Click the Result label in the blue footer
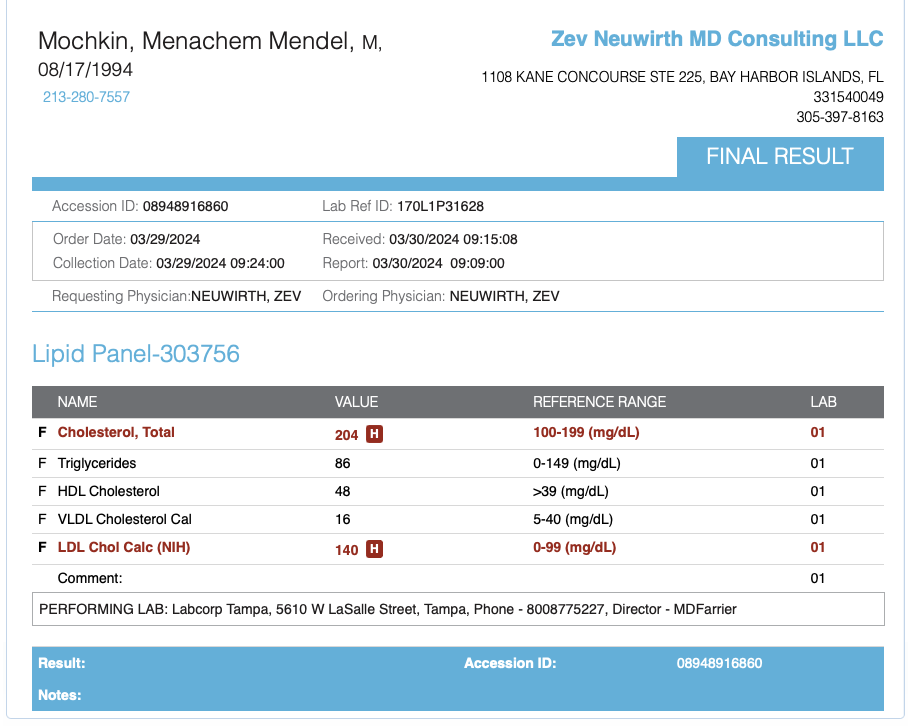This screenshot has width=909, height=726. [61, 663]
